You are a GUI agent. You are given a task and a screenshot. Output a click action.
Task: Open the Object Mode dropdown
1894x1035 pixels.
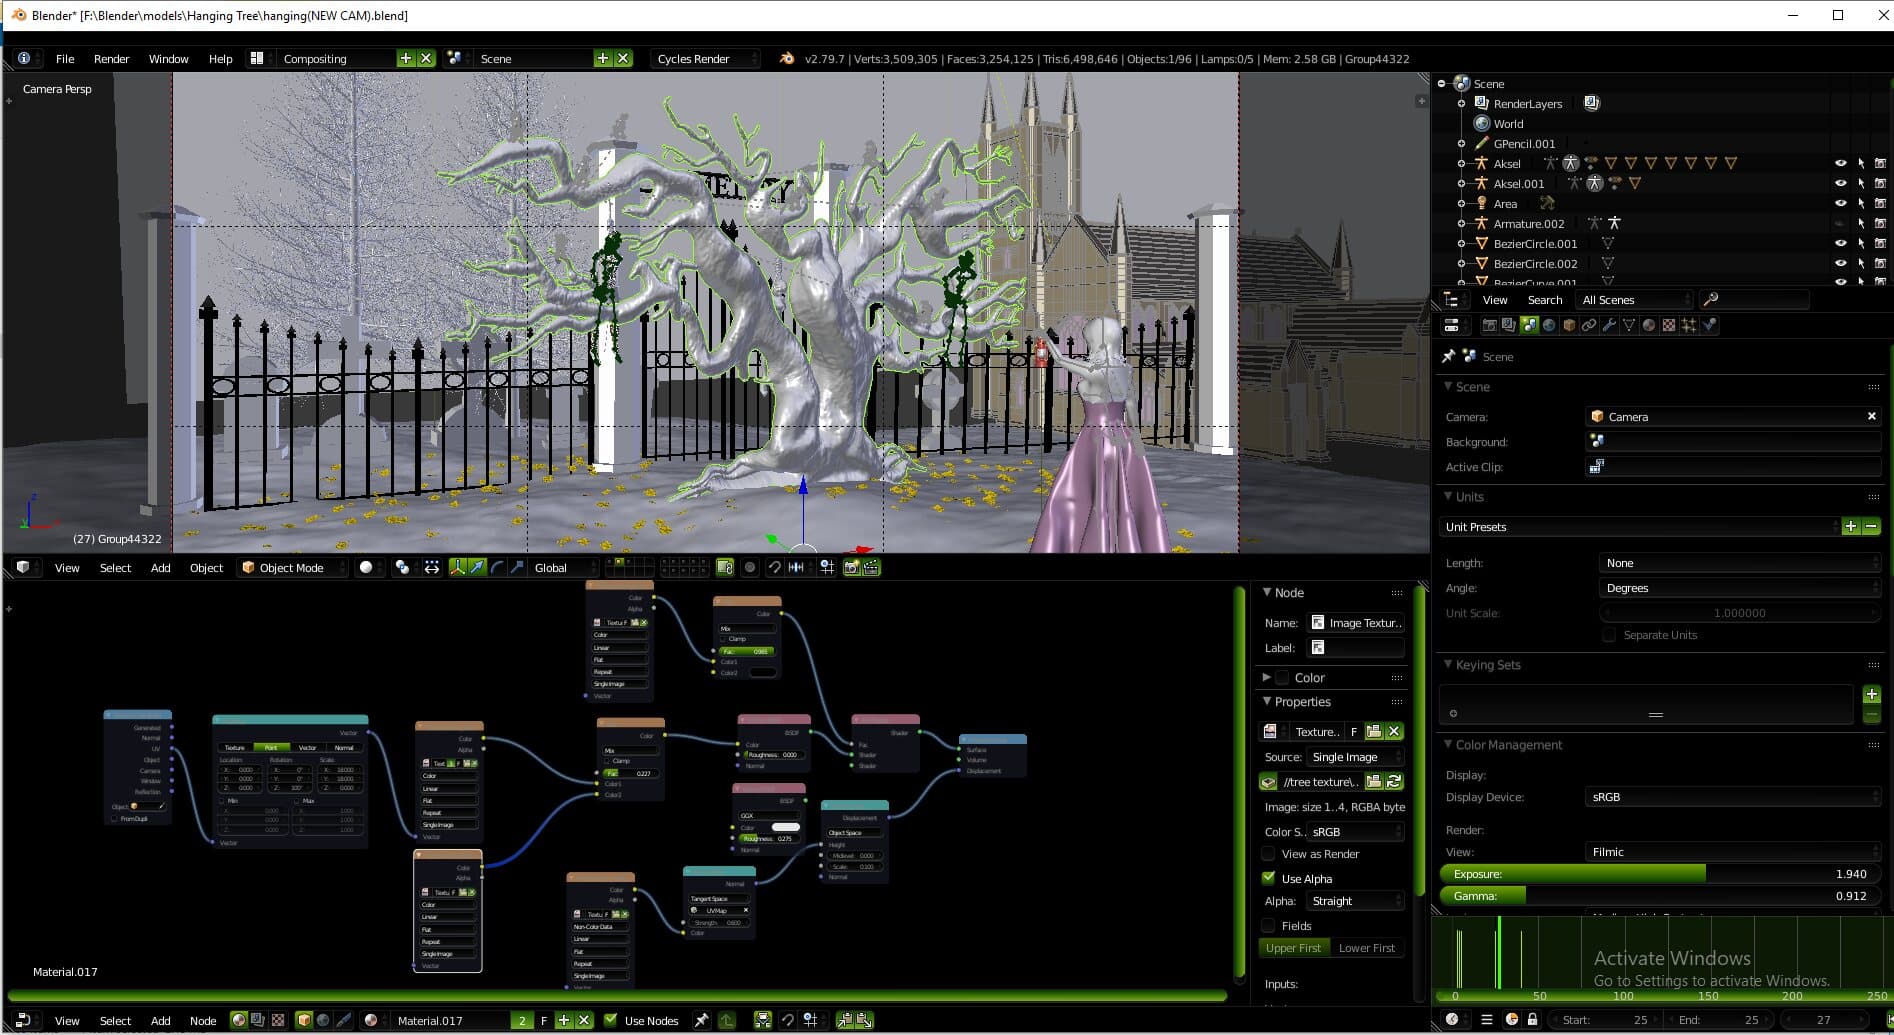click(x=292, y=567)
